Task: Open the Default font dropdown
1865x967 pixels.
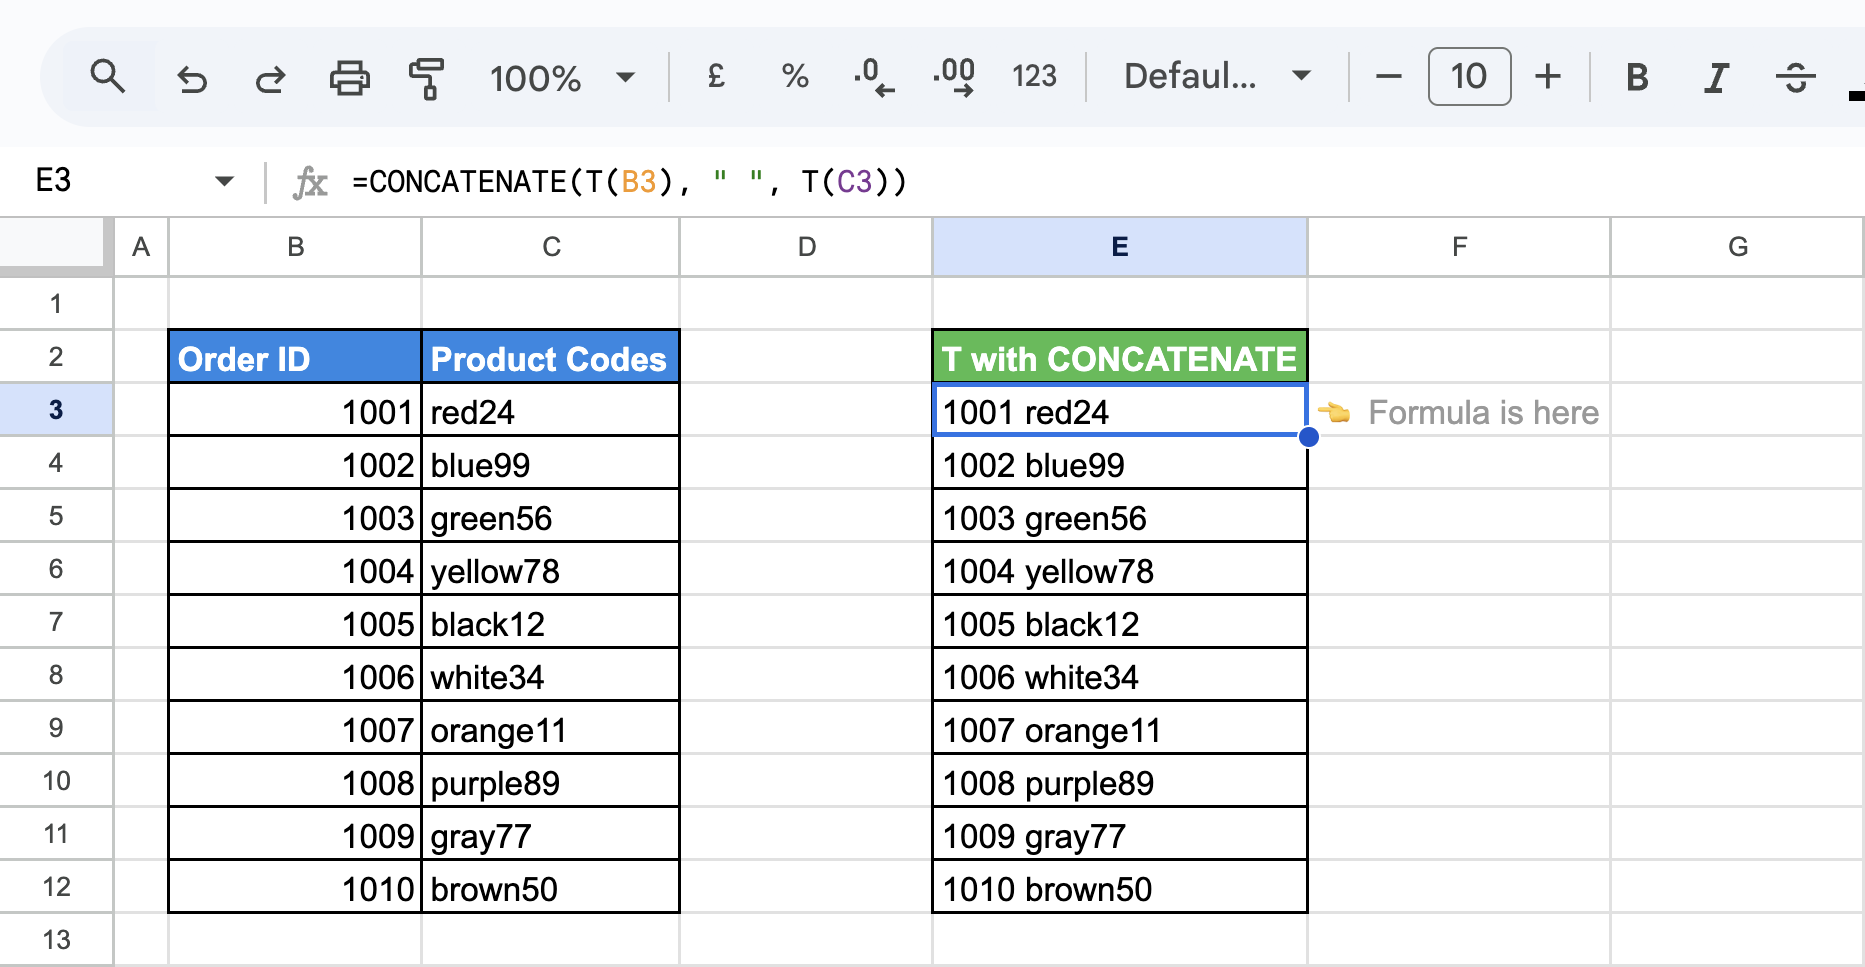Action: click(x=1217, y=77)
